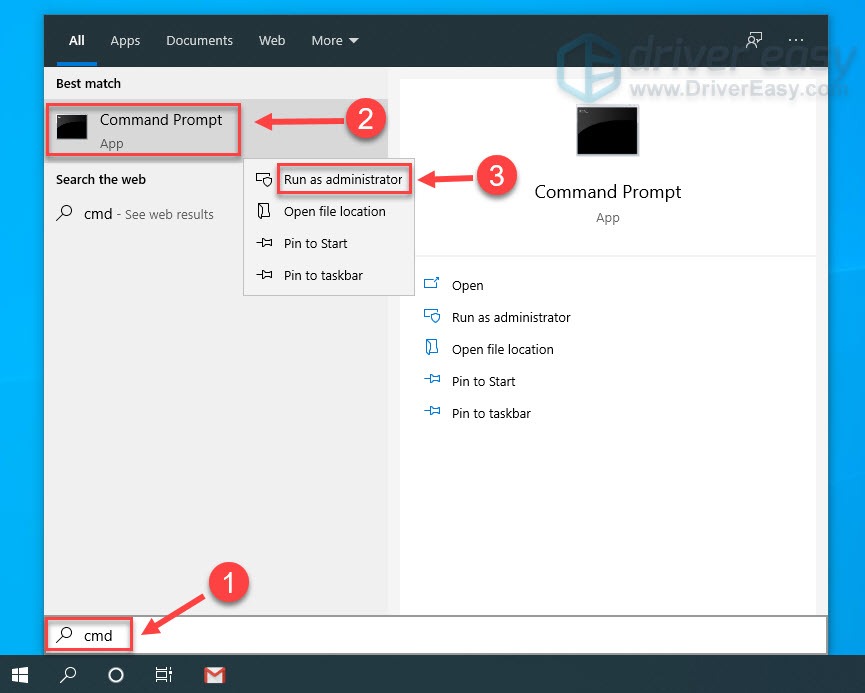Click Pin to Start icon in details pane
This screenshot has width=865, height=693.
pyautogui.click(x=432, y=379)
